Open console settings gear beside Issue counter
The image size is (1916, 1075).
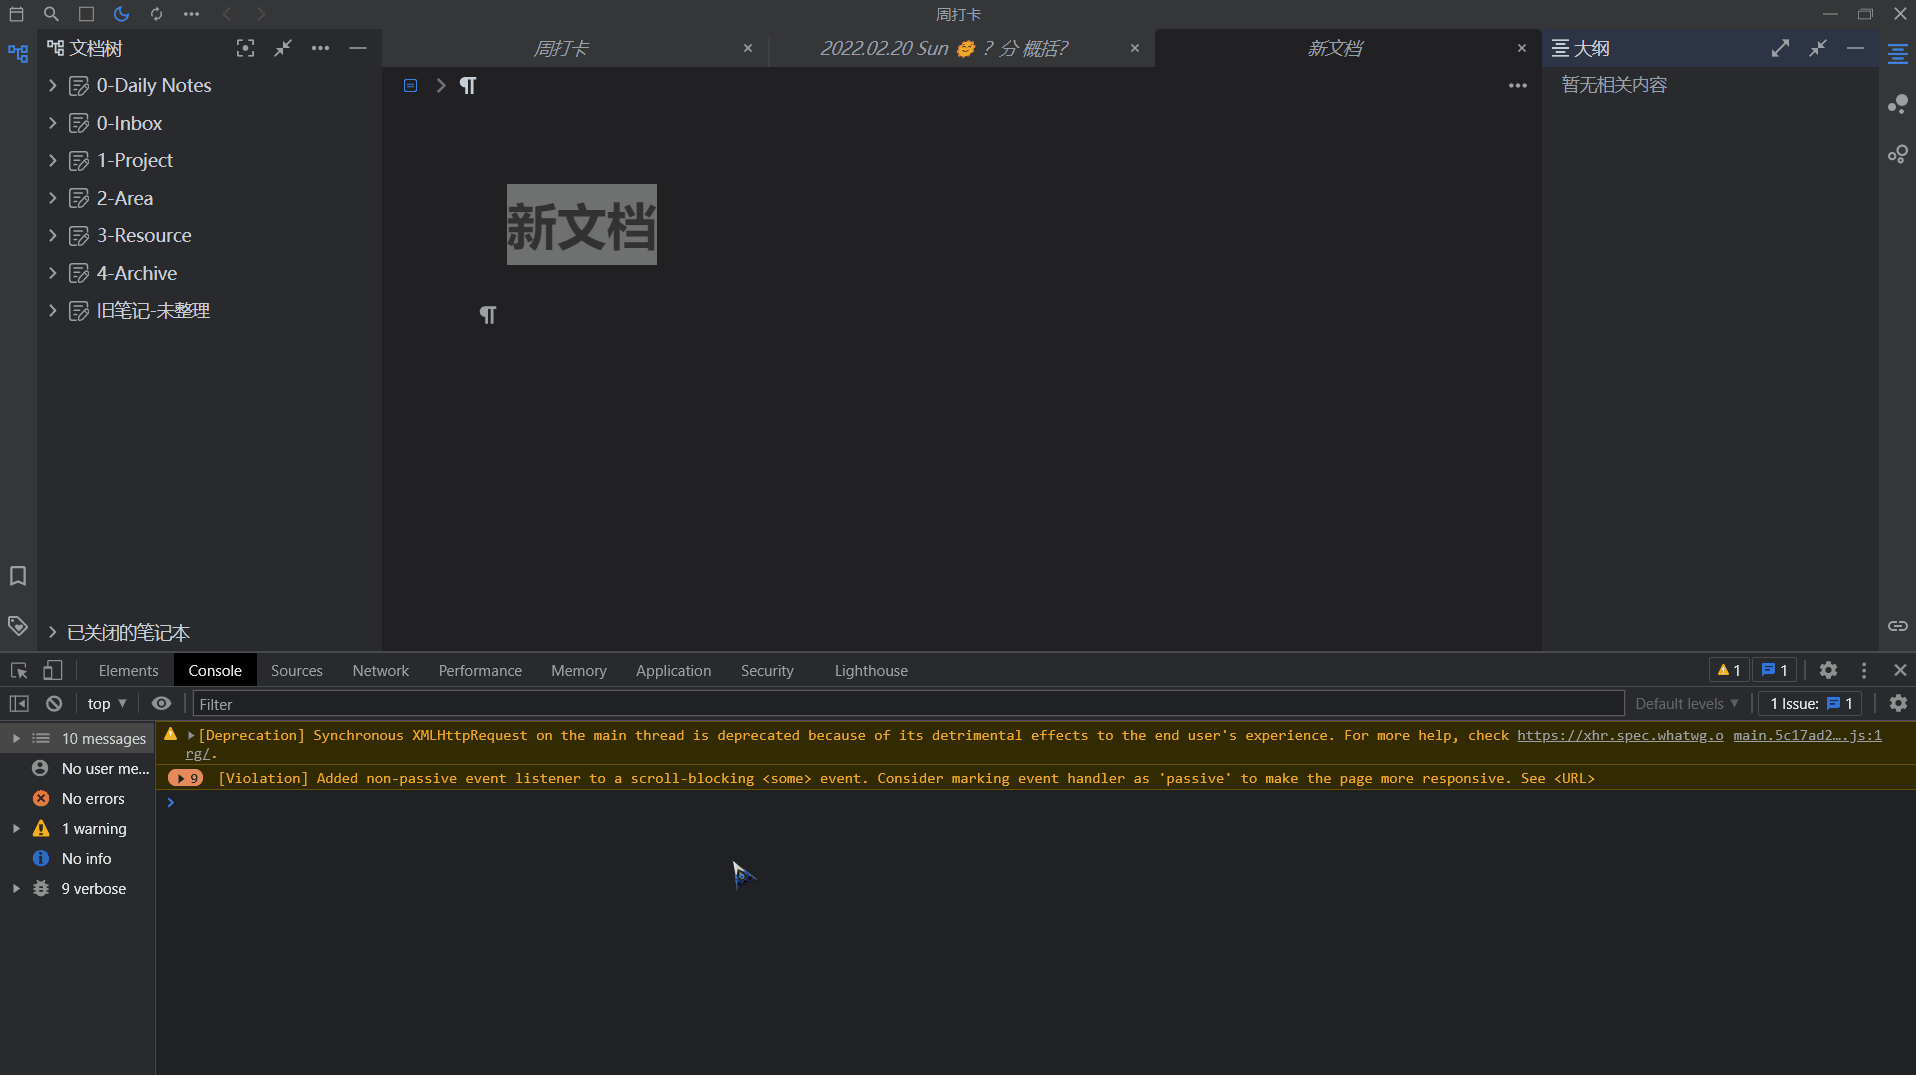coord(1898,704)
